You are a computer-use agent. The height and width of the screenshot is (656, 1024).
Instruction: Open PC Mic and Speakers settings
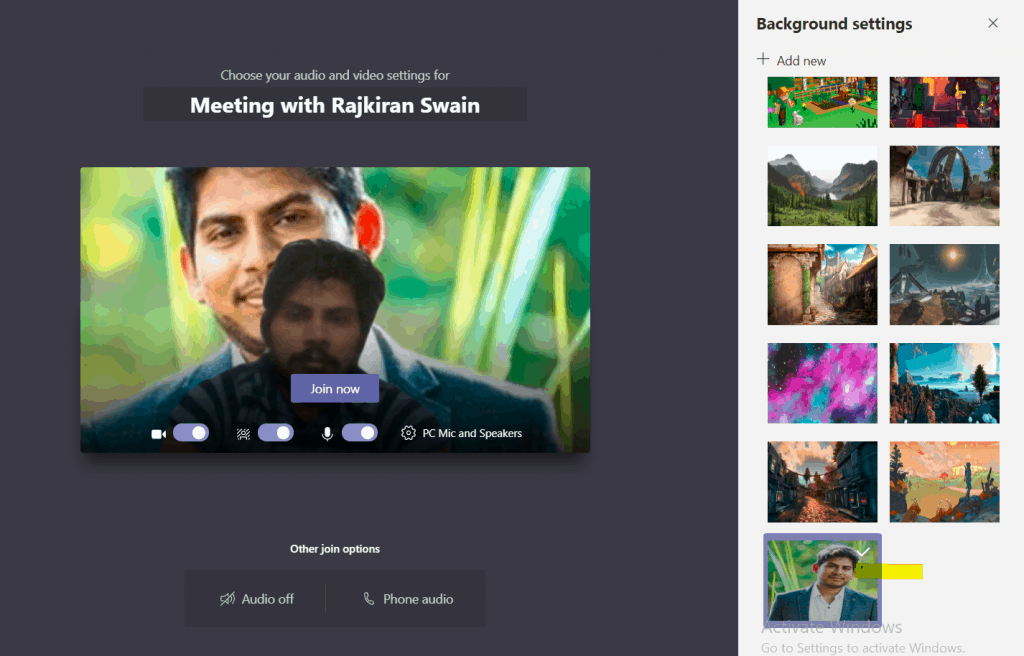click(x=472, y=433)
